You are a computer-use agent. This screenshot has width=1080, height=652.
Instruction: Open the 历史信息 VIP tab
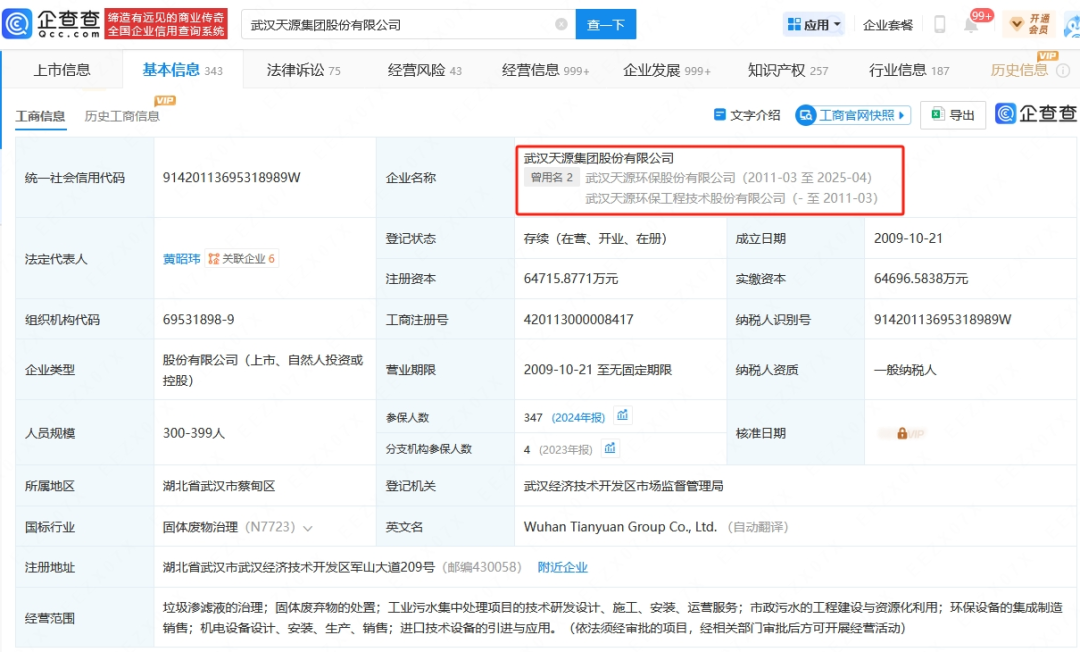click(x=1019, y=70)
